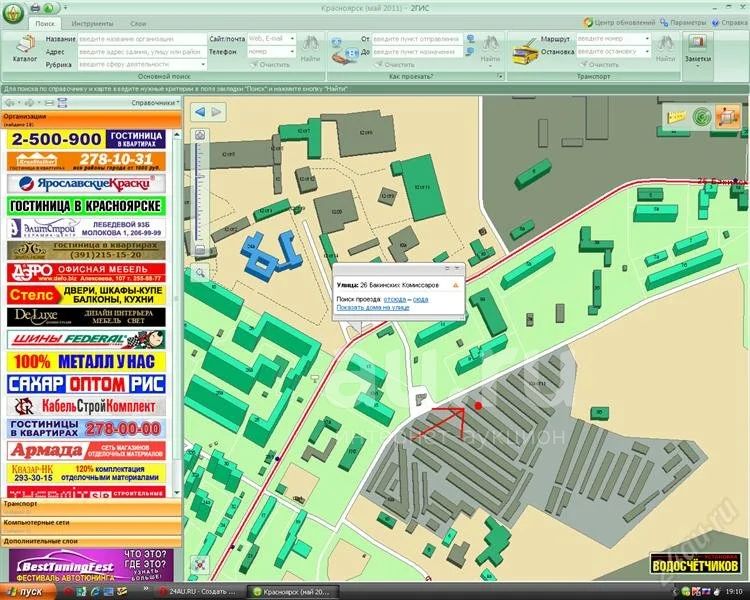
Task: Click the zoom-in button atop zoom slider
Action: click(x=200, y=135)
